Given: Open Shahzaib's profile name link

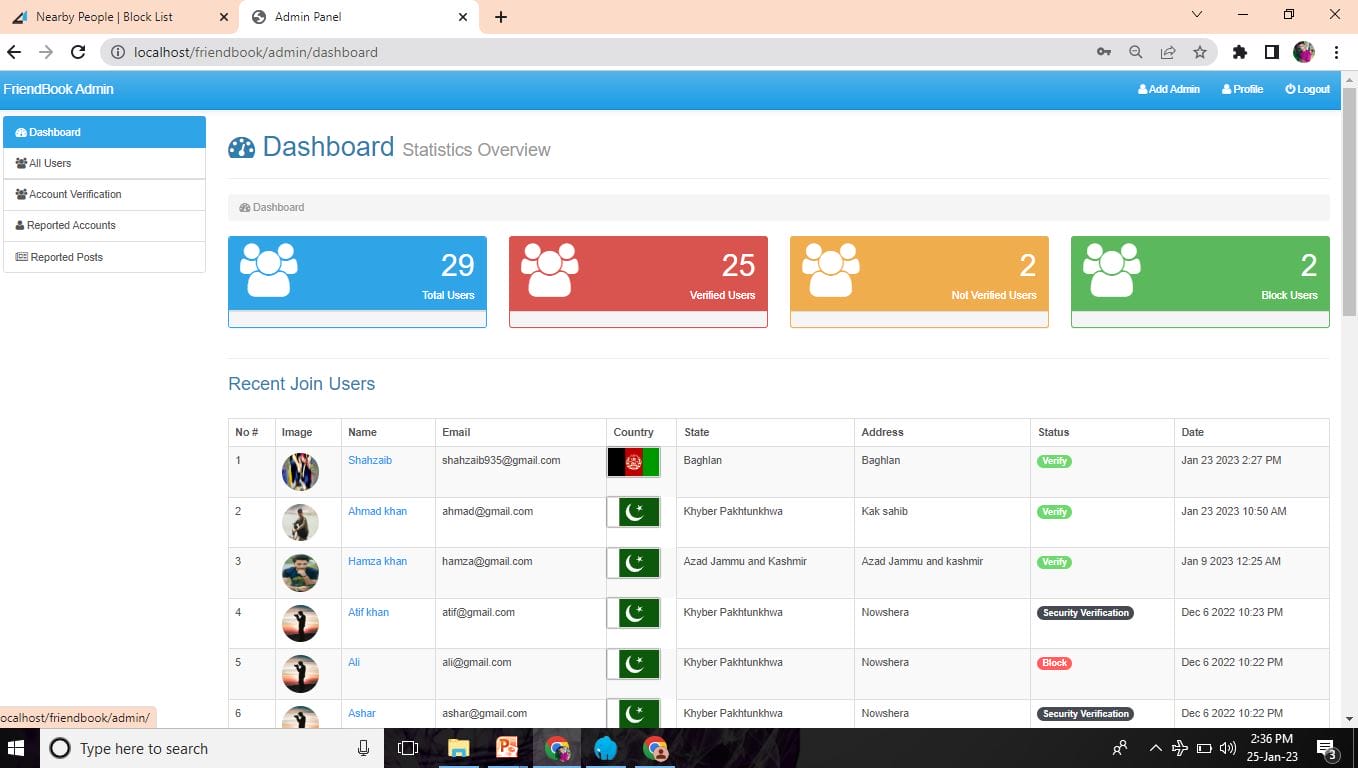Looking at the screenshot, I should [x=370, y=460].
